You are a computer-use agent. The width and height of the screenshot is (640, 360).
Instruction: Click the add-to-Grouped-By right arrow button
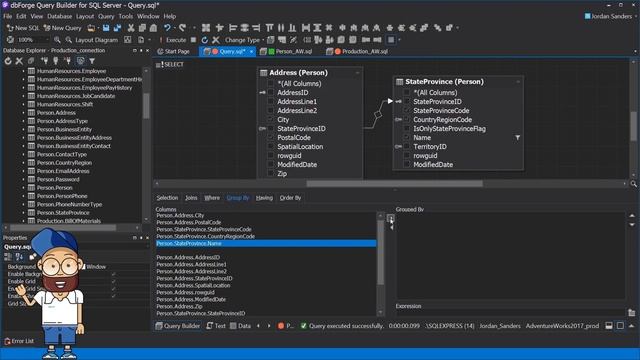pos(391,218)
